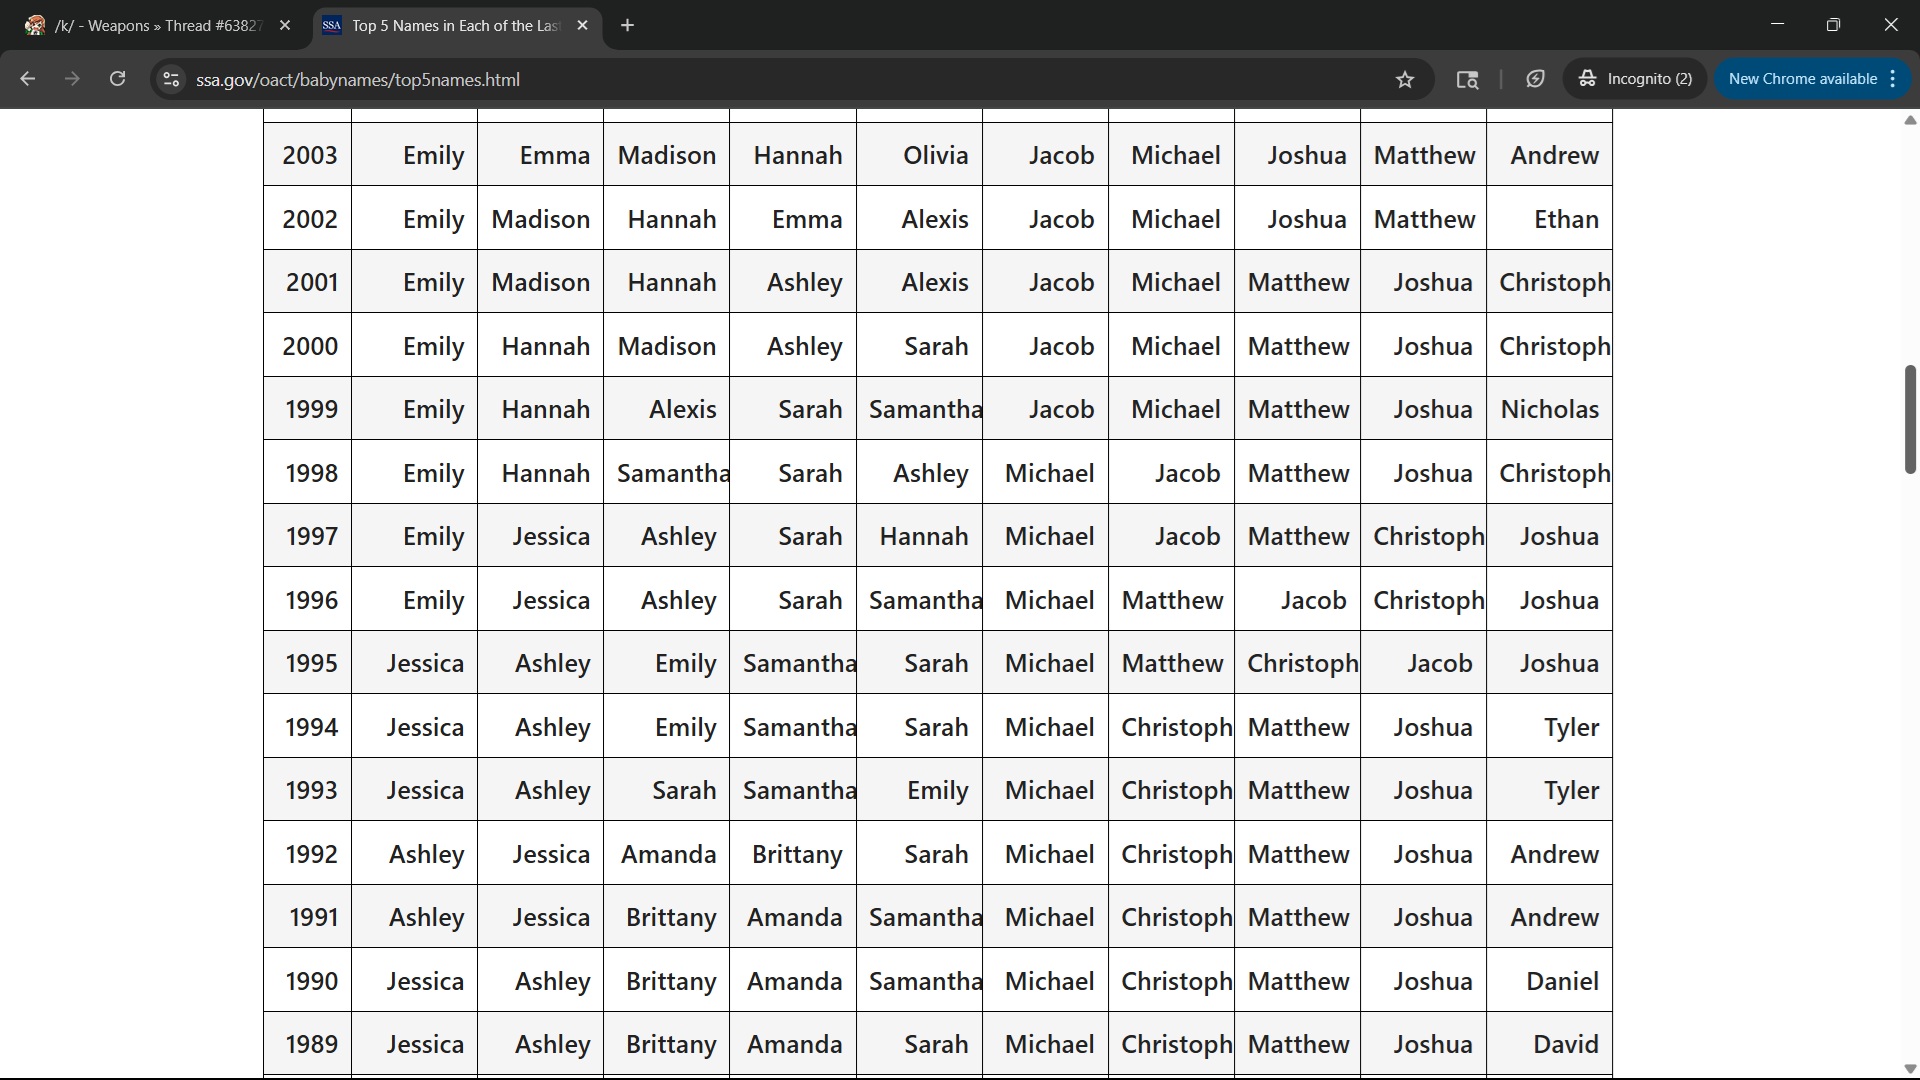Click Madison in the 2003 row
1920x1080 pixels.
tap(667, 155)
